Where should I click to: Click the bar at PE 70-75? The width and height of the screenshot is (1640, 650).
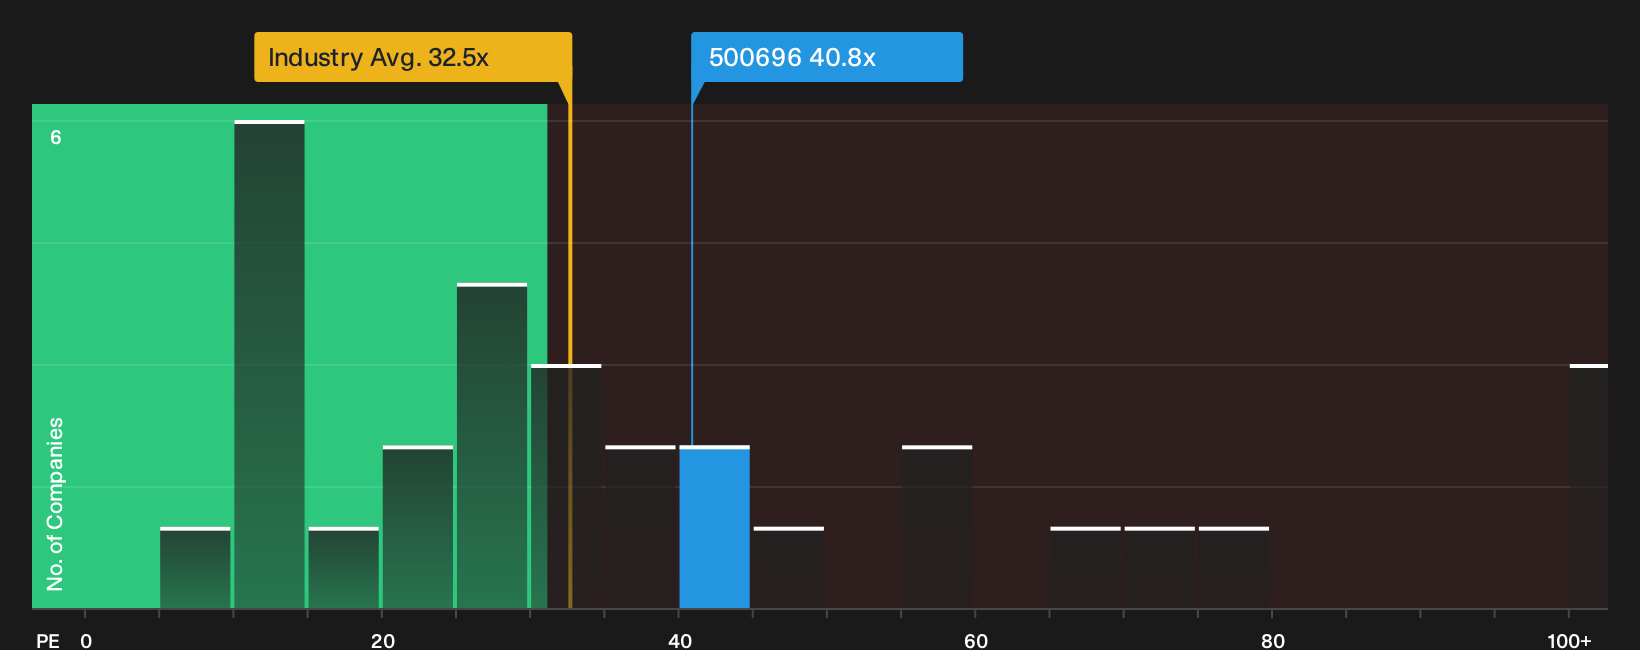[1160, 567]
